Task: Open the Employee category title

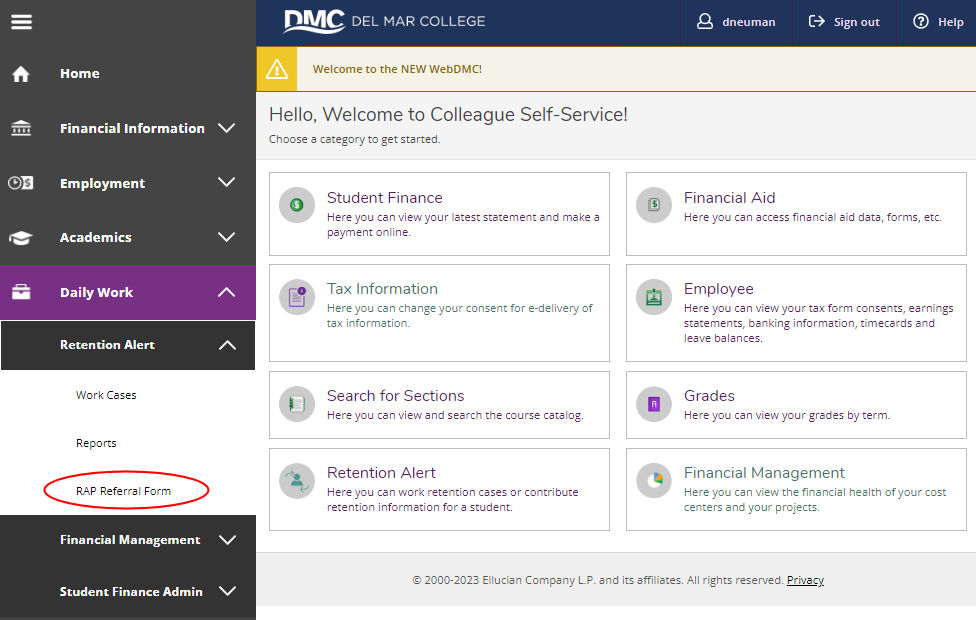Action: point(718,289)
